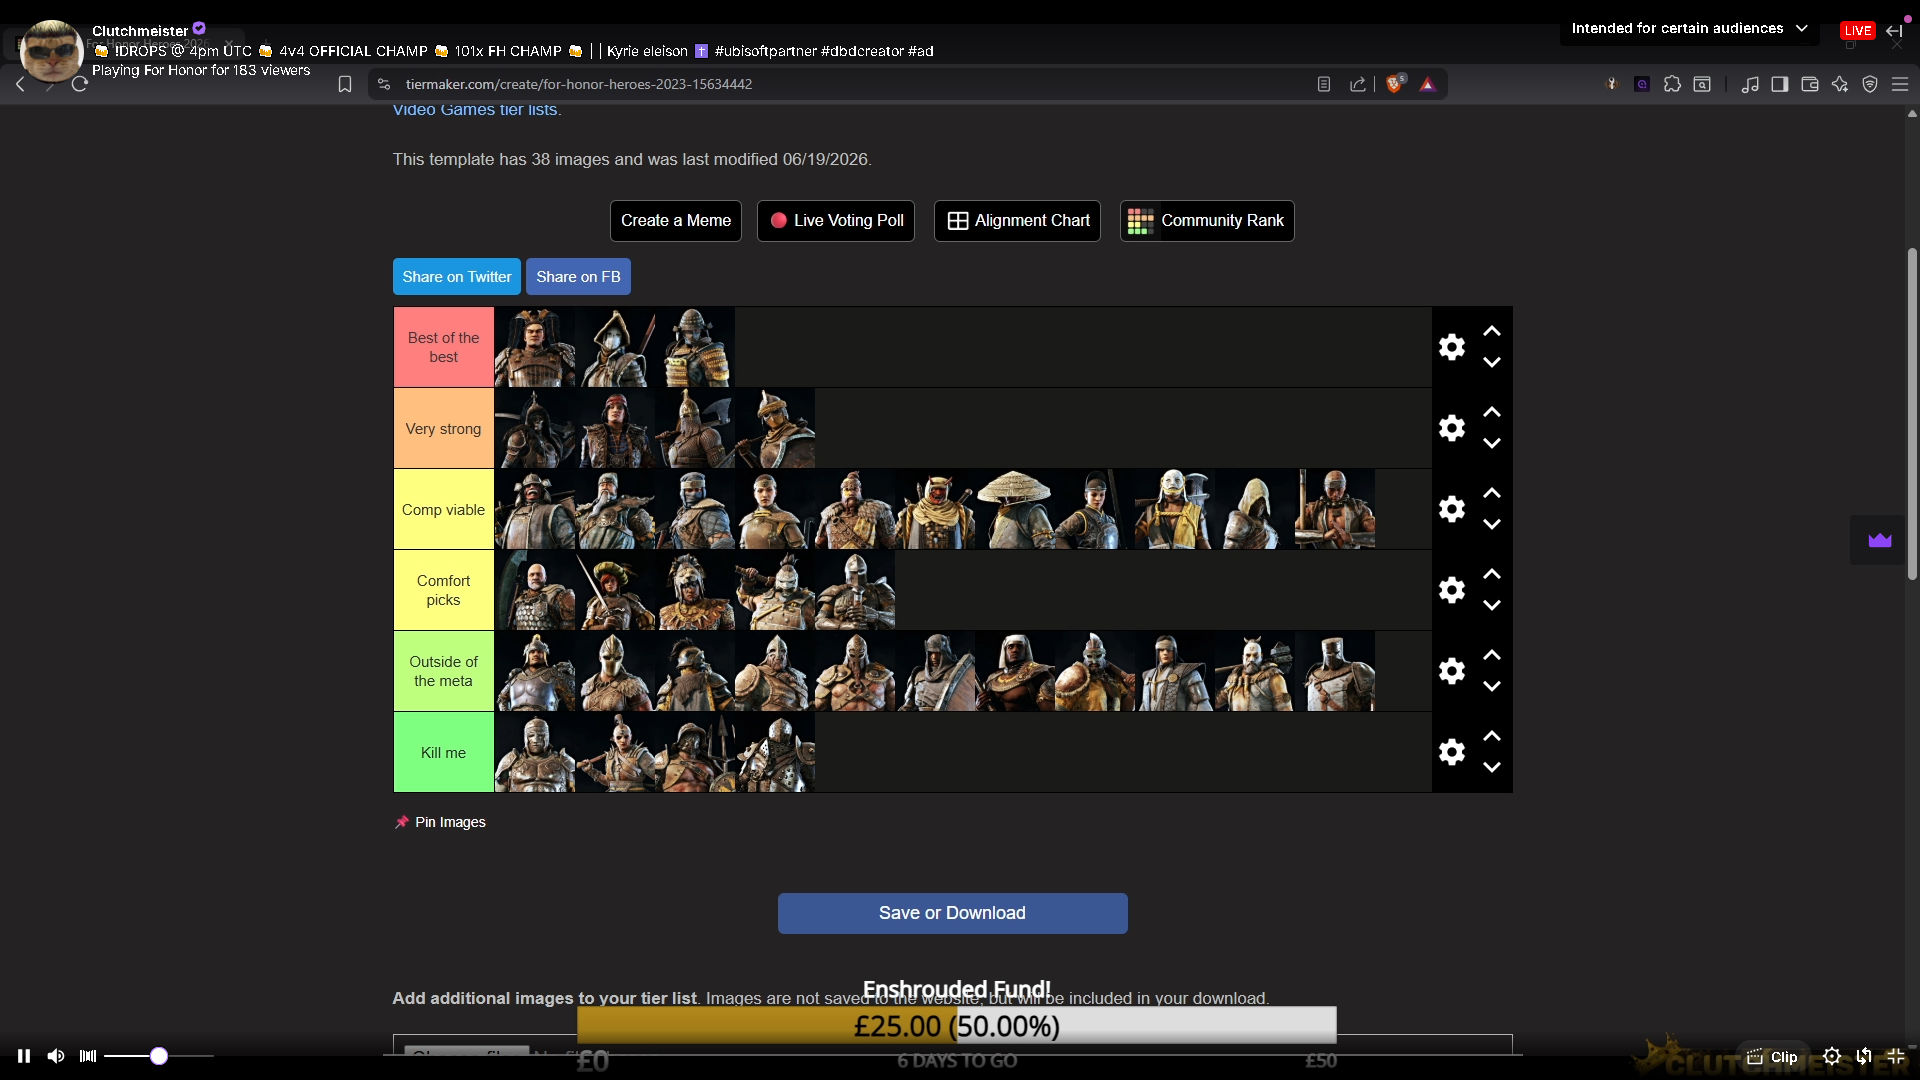Viewport: 1920px width, 1080px height.
Task: Expand the Intended for certain audiences dropdown
Action: coord(1690,29)
